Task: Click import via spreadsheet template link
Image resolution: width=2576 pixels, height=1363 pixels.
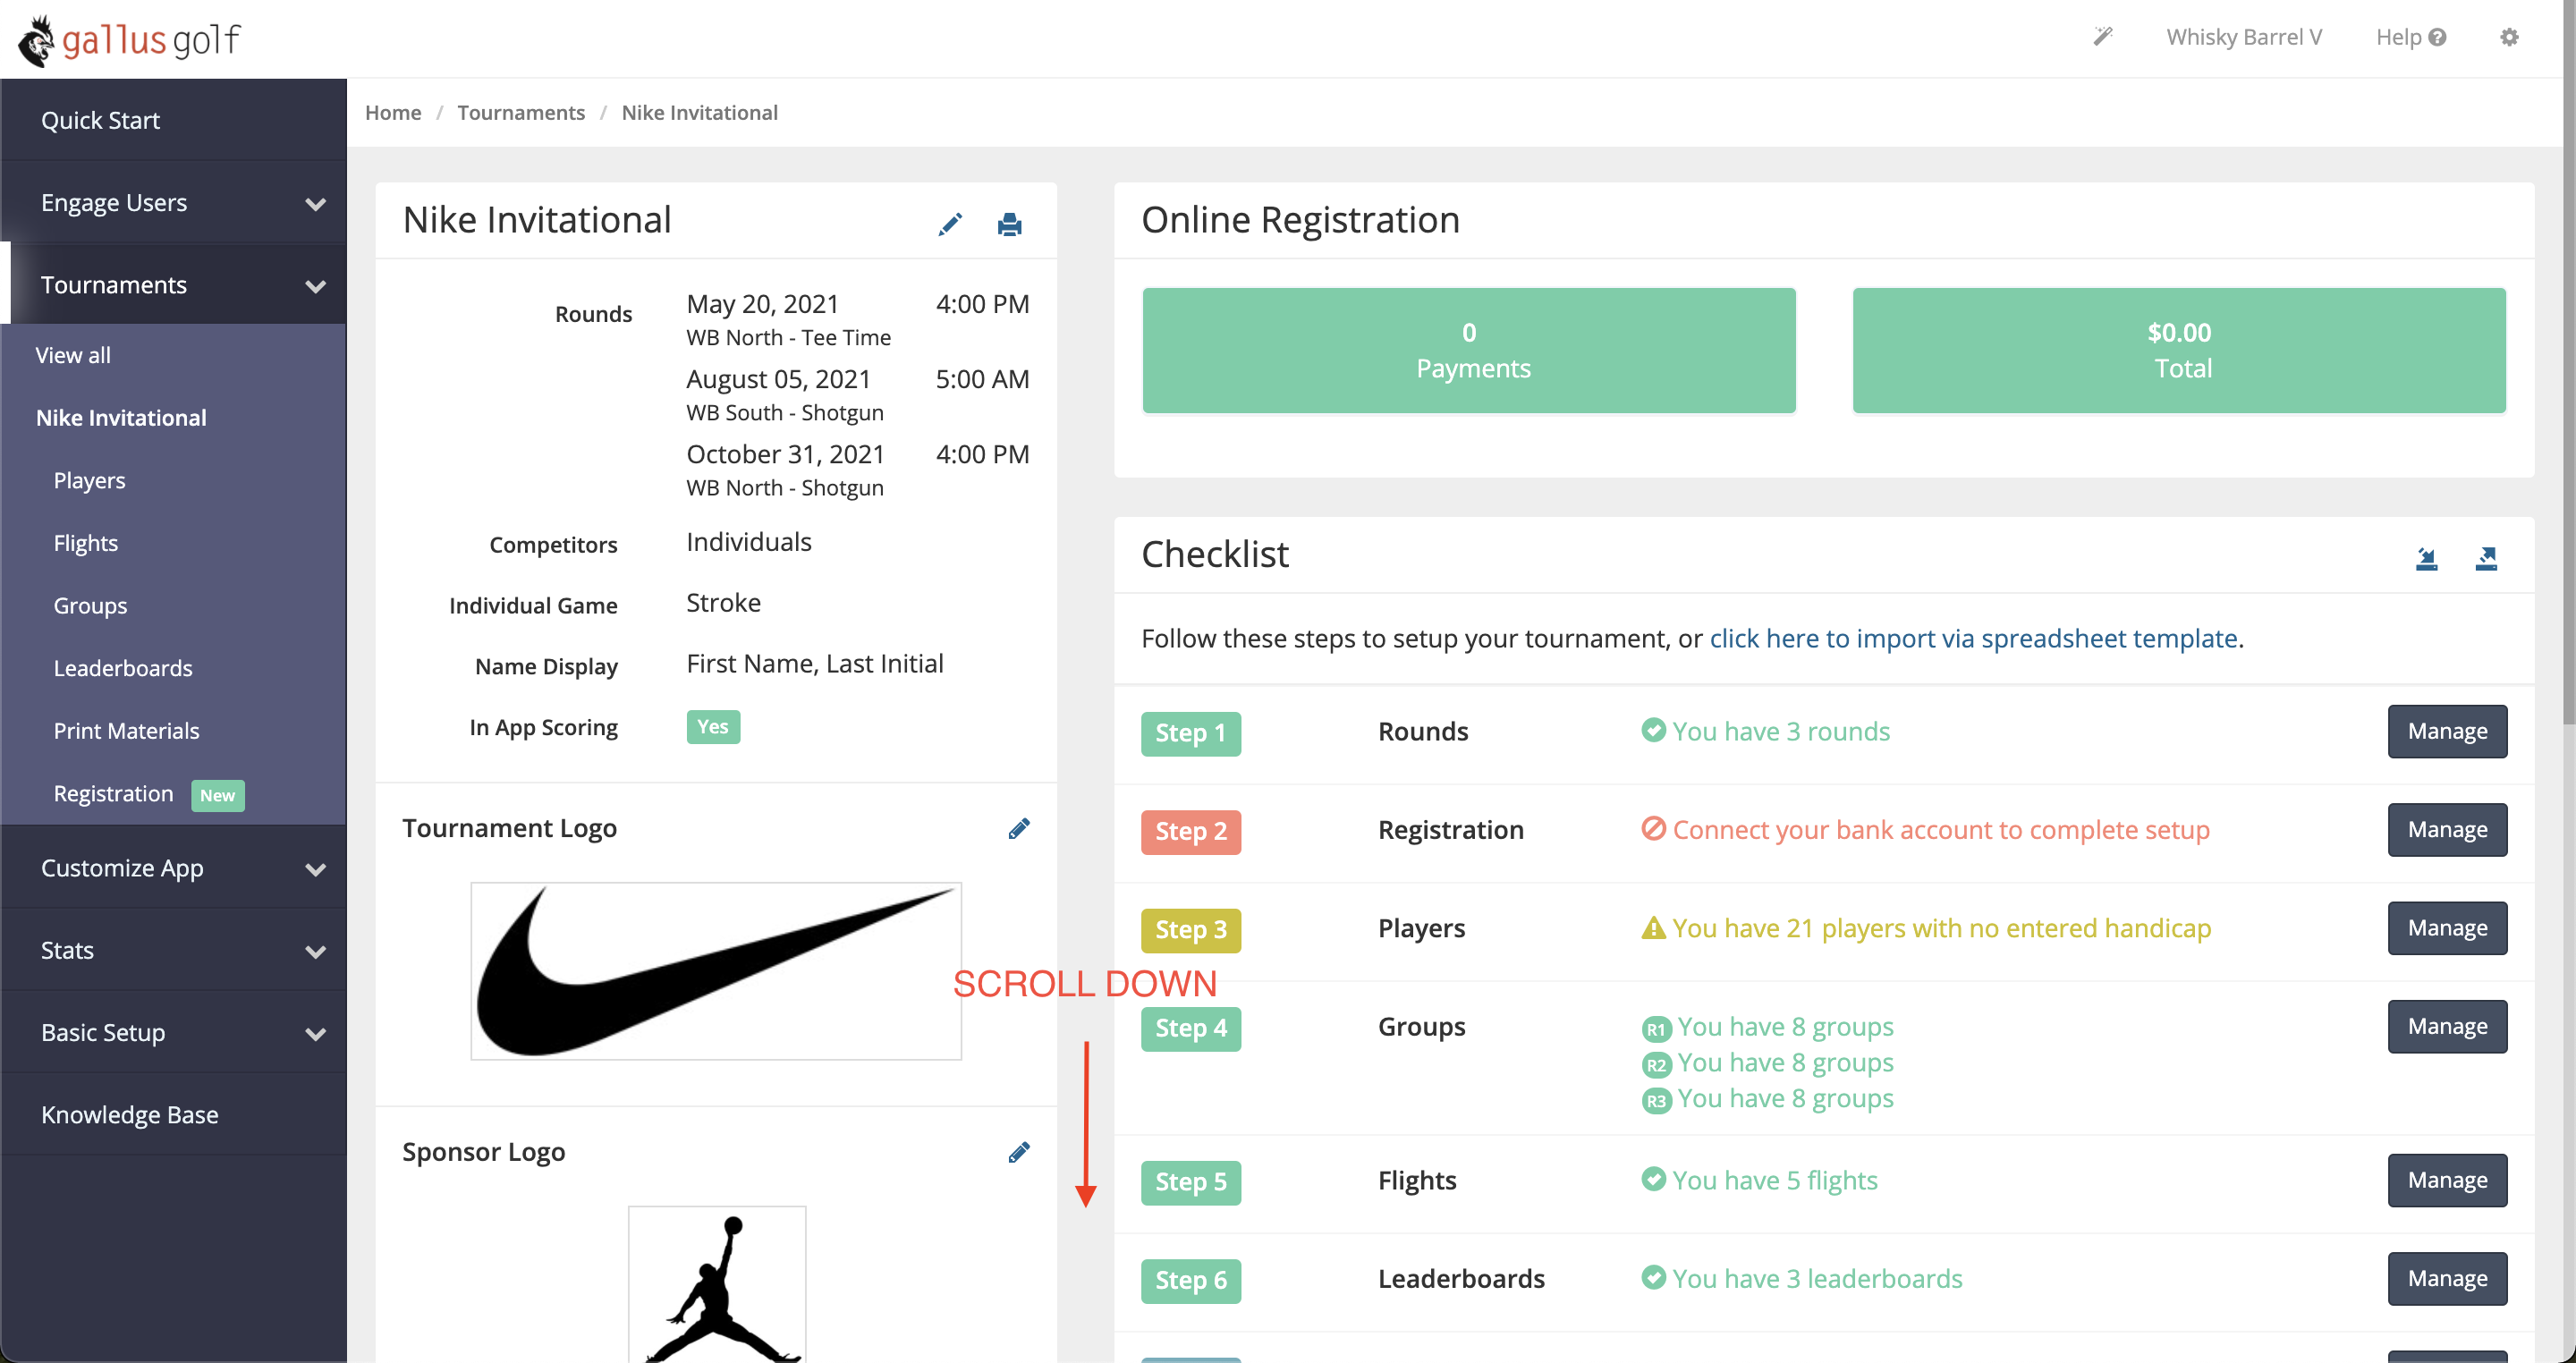Action: (1973, 638)
